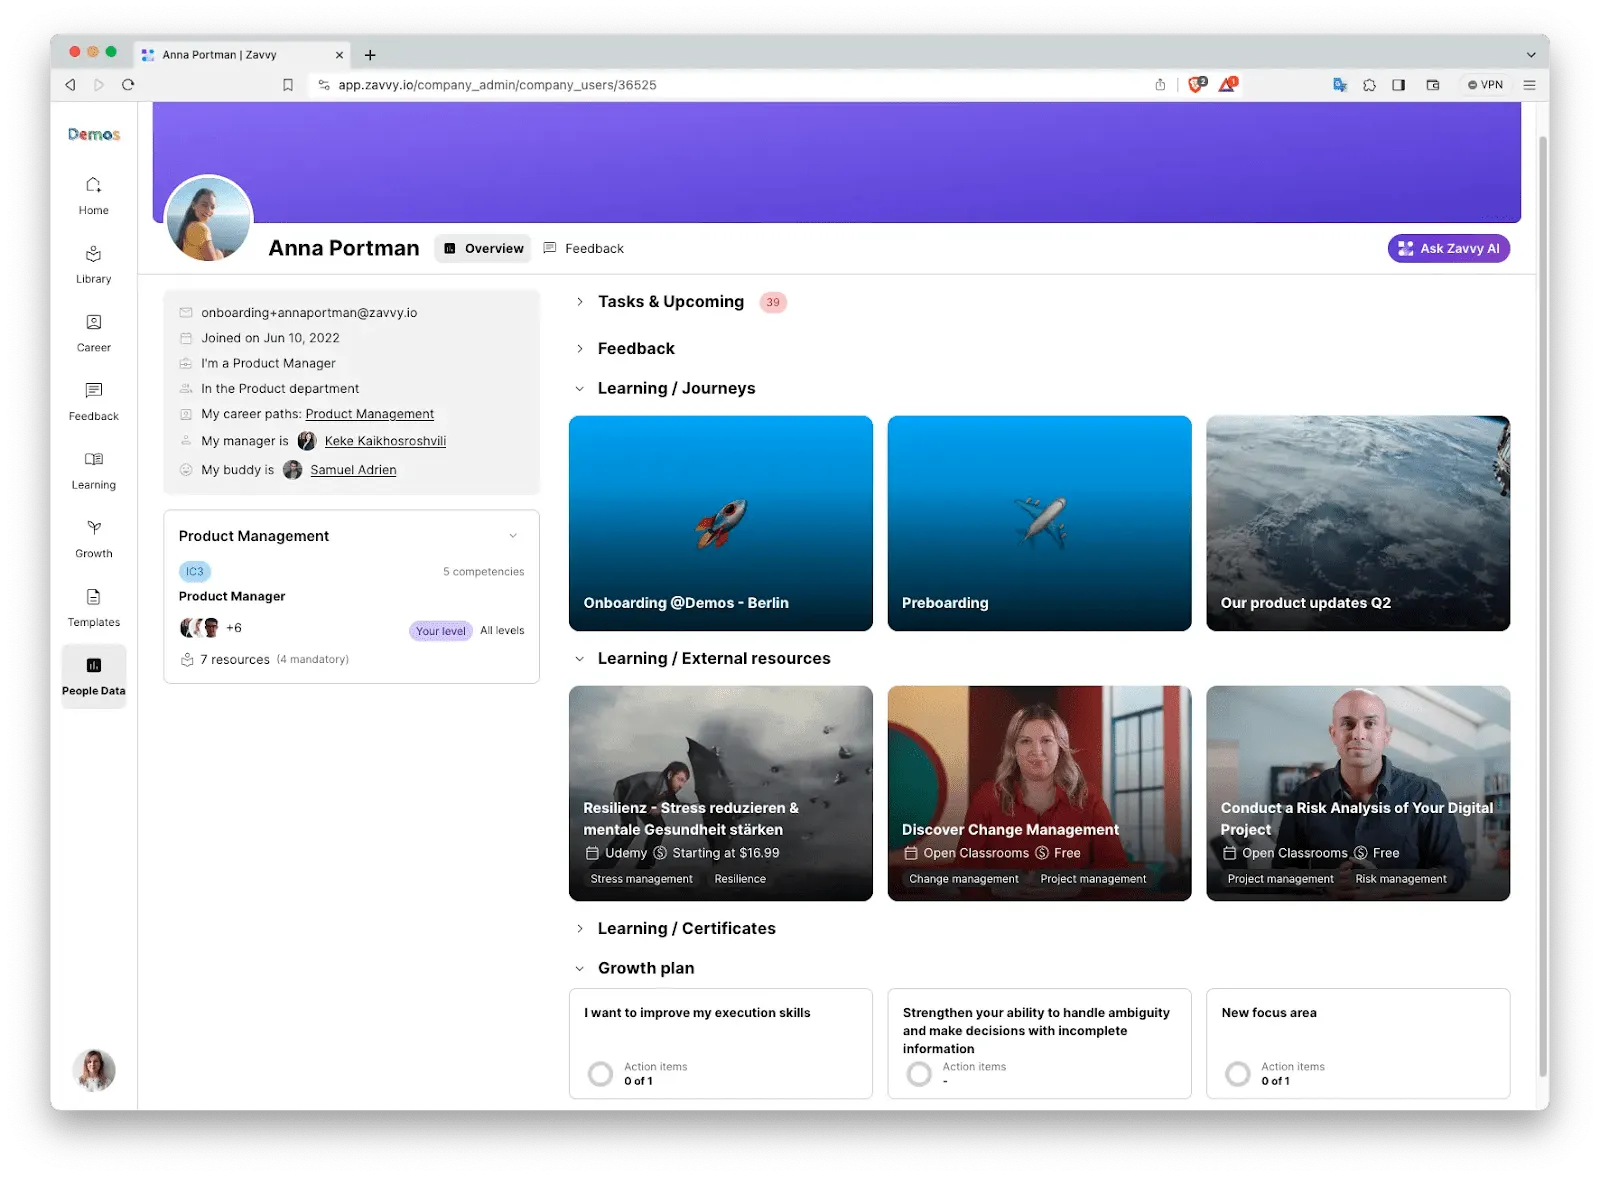
Task: Click the address bar URL
Action: pos(497,85)
